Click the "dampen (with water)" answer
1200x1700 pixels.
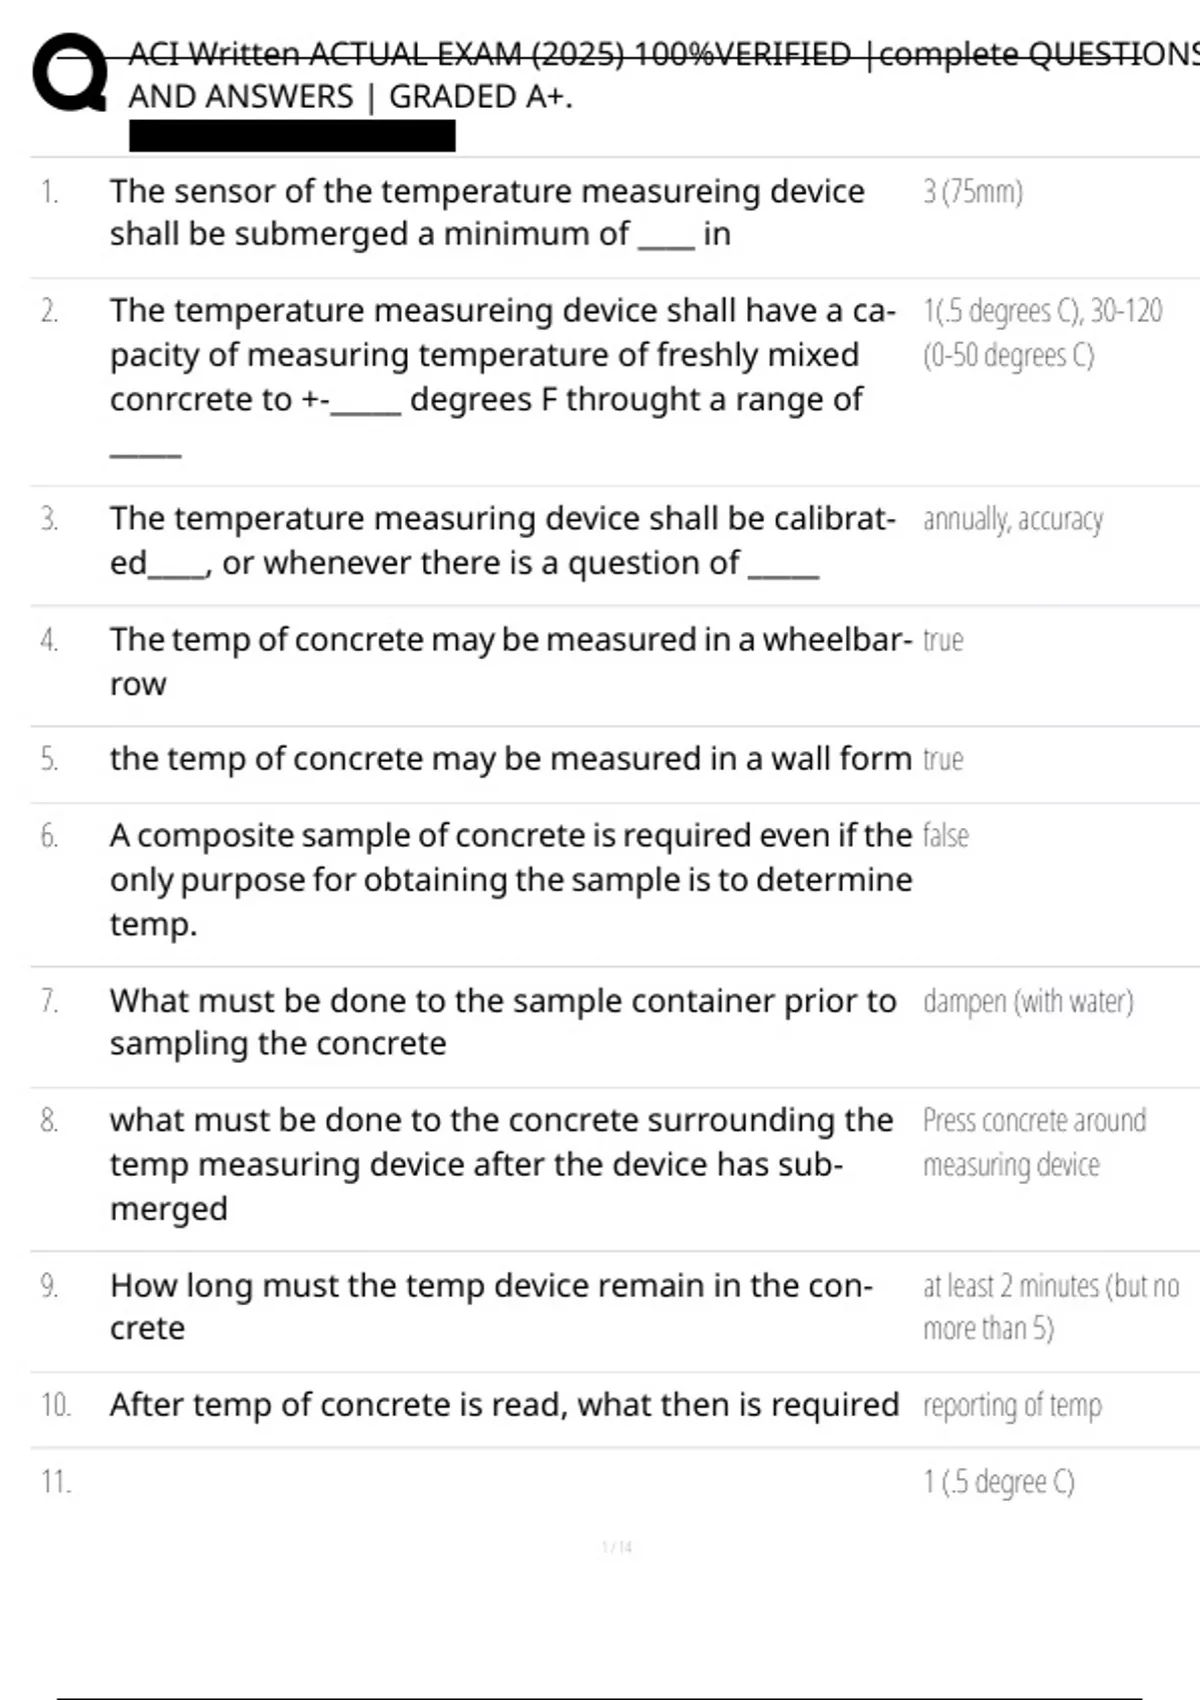1028,1001
